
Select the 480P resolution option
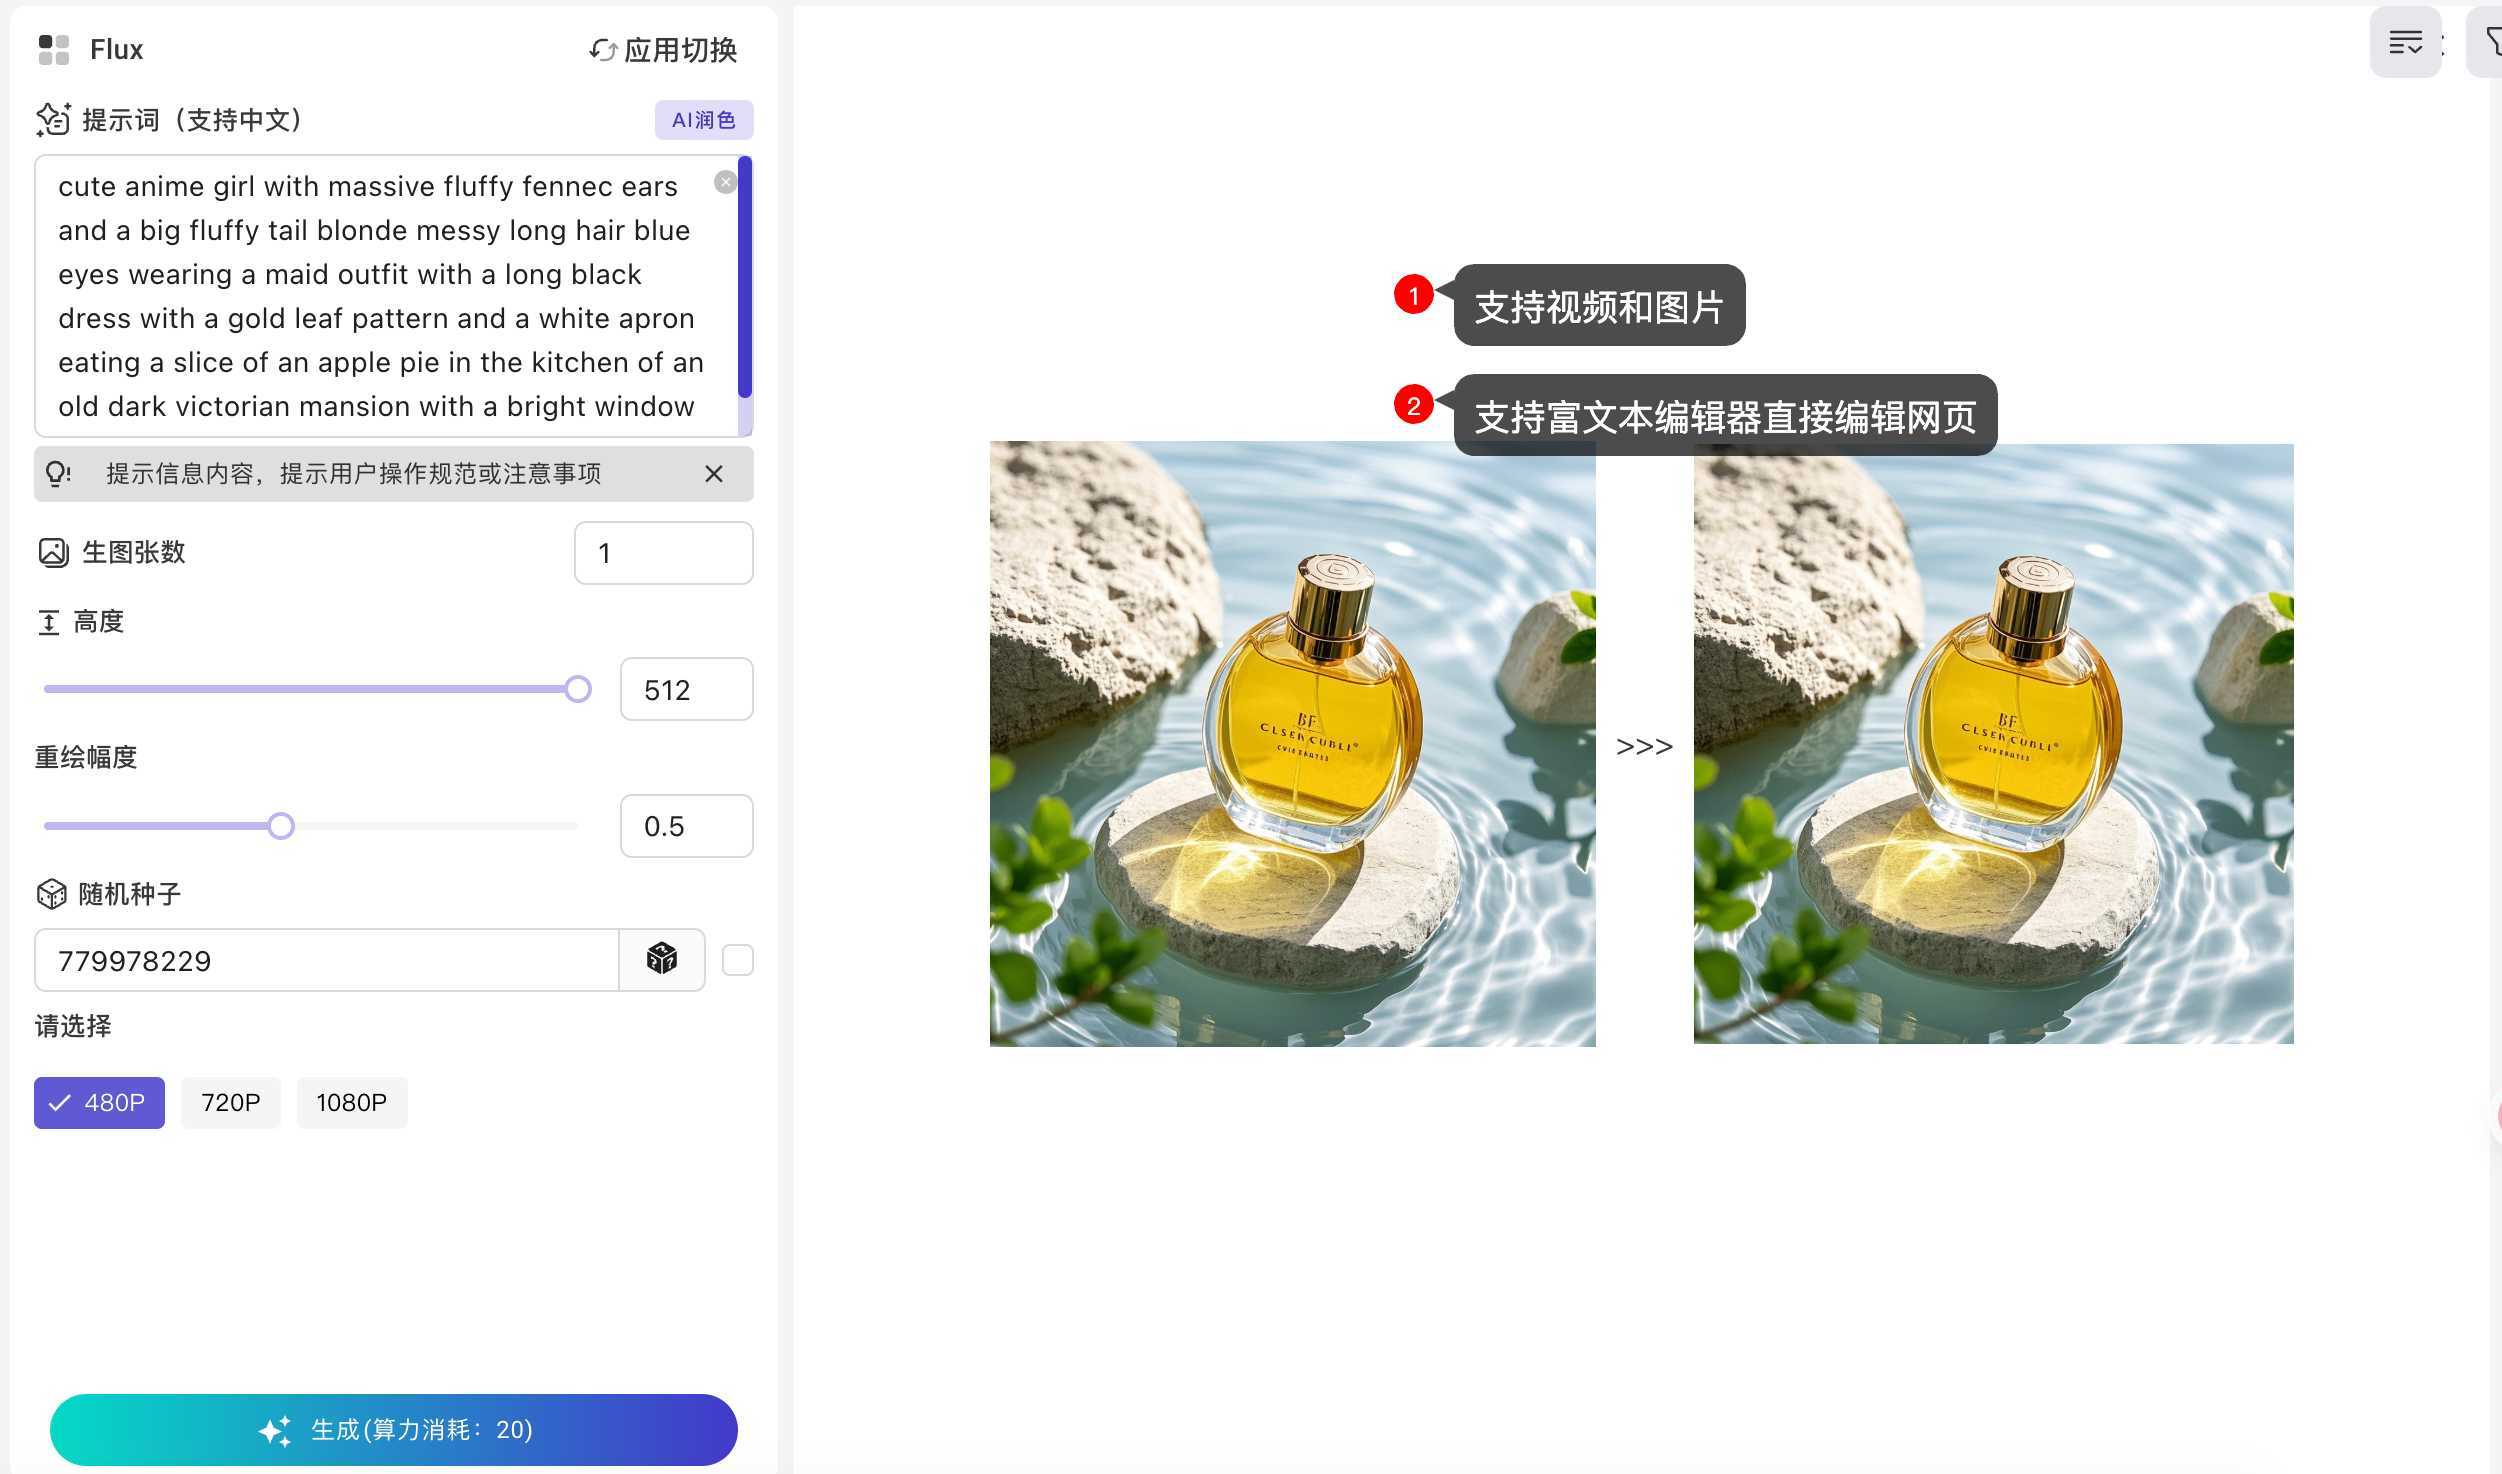pyautogui.click(x=99, y=1102)
